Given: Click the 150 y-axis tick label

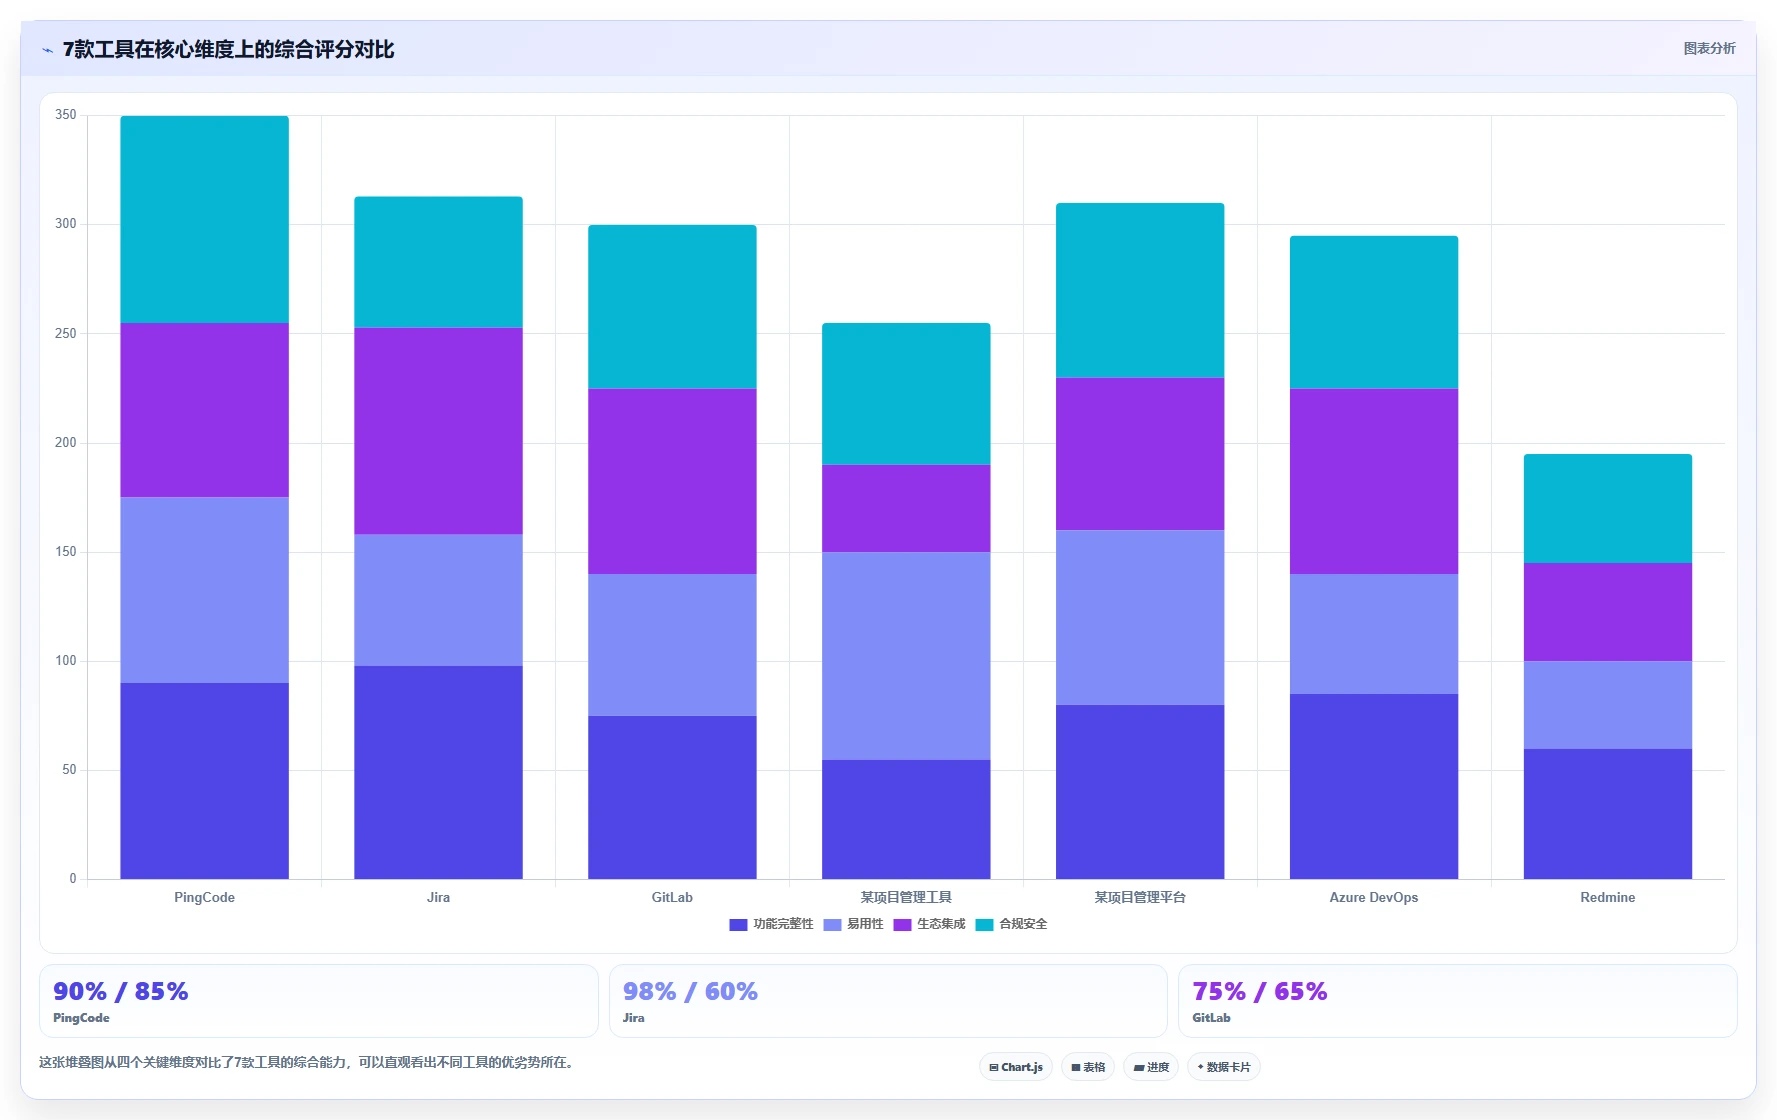Looking at the screenshot, I should click(x=66, y=551).
